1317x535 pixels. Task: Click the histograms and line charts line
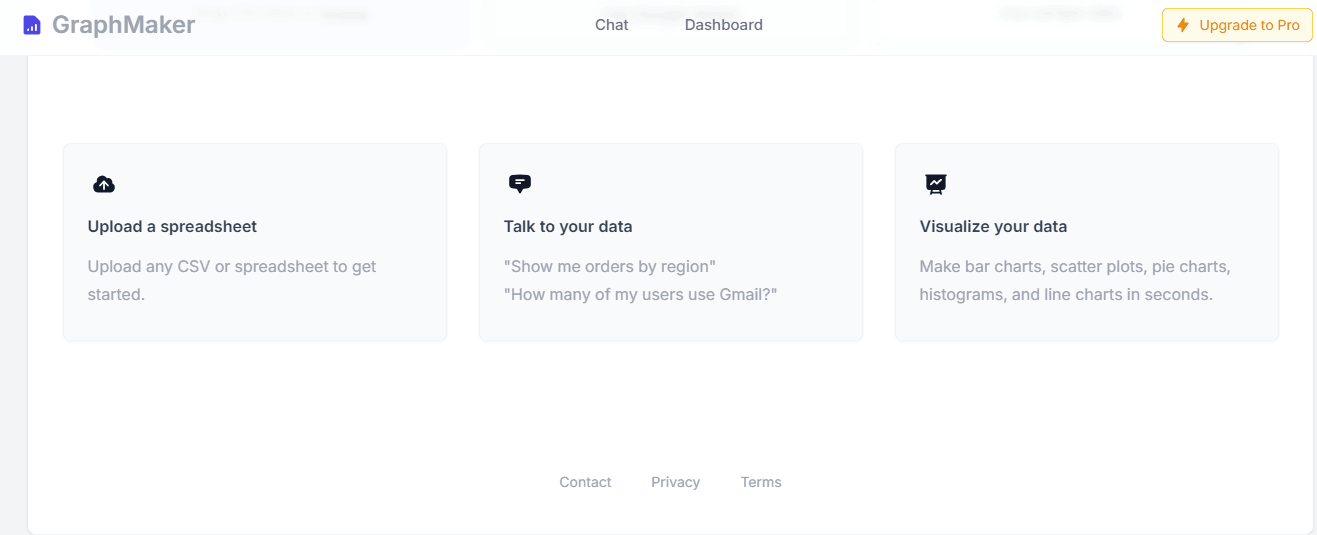pos(1066,295)
